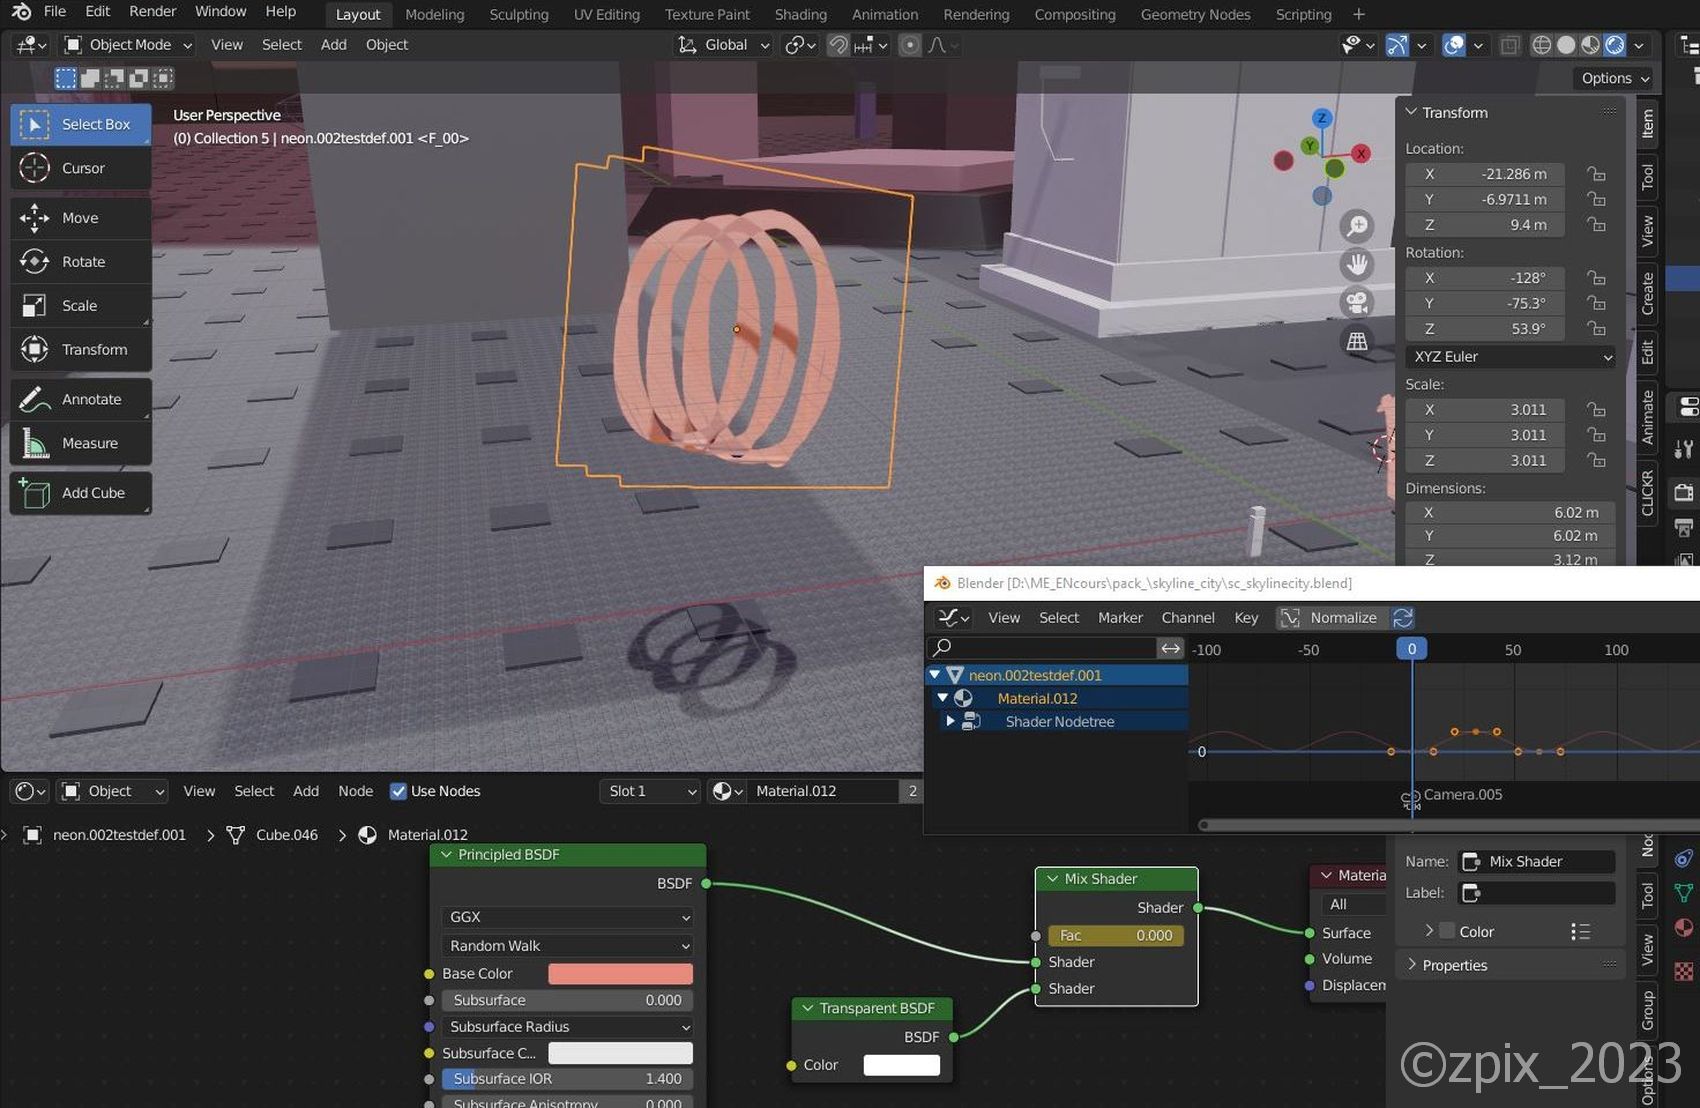This screenshot has width=1700, height=1108.
Task: Toggle camera view in viewport
Action: (1357, 303)
